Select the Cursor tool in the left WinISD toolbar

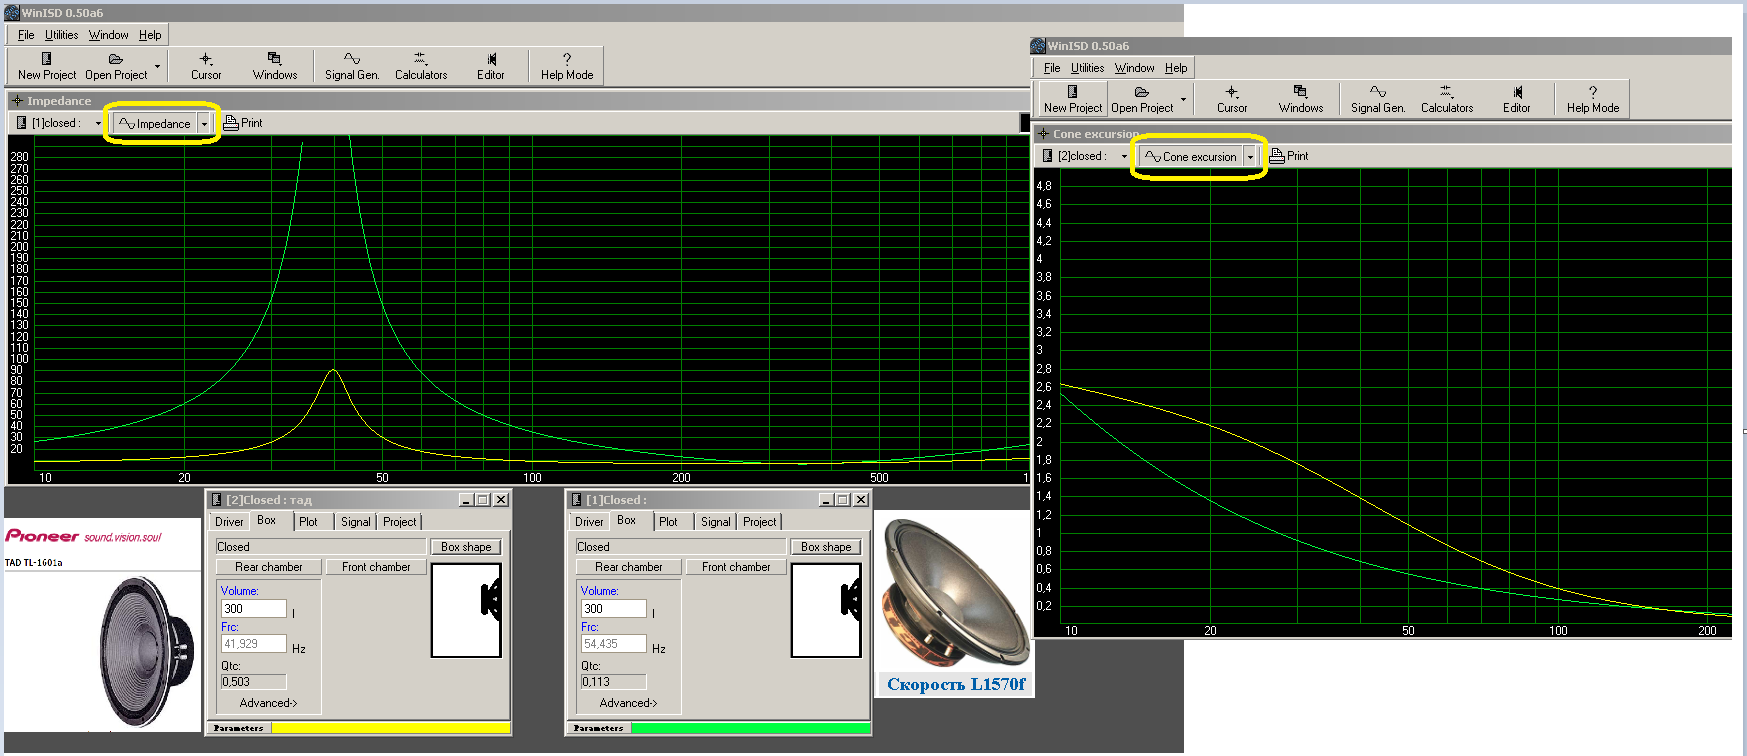[x=206, y=66]
